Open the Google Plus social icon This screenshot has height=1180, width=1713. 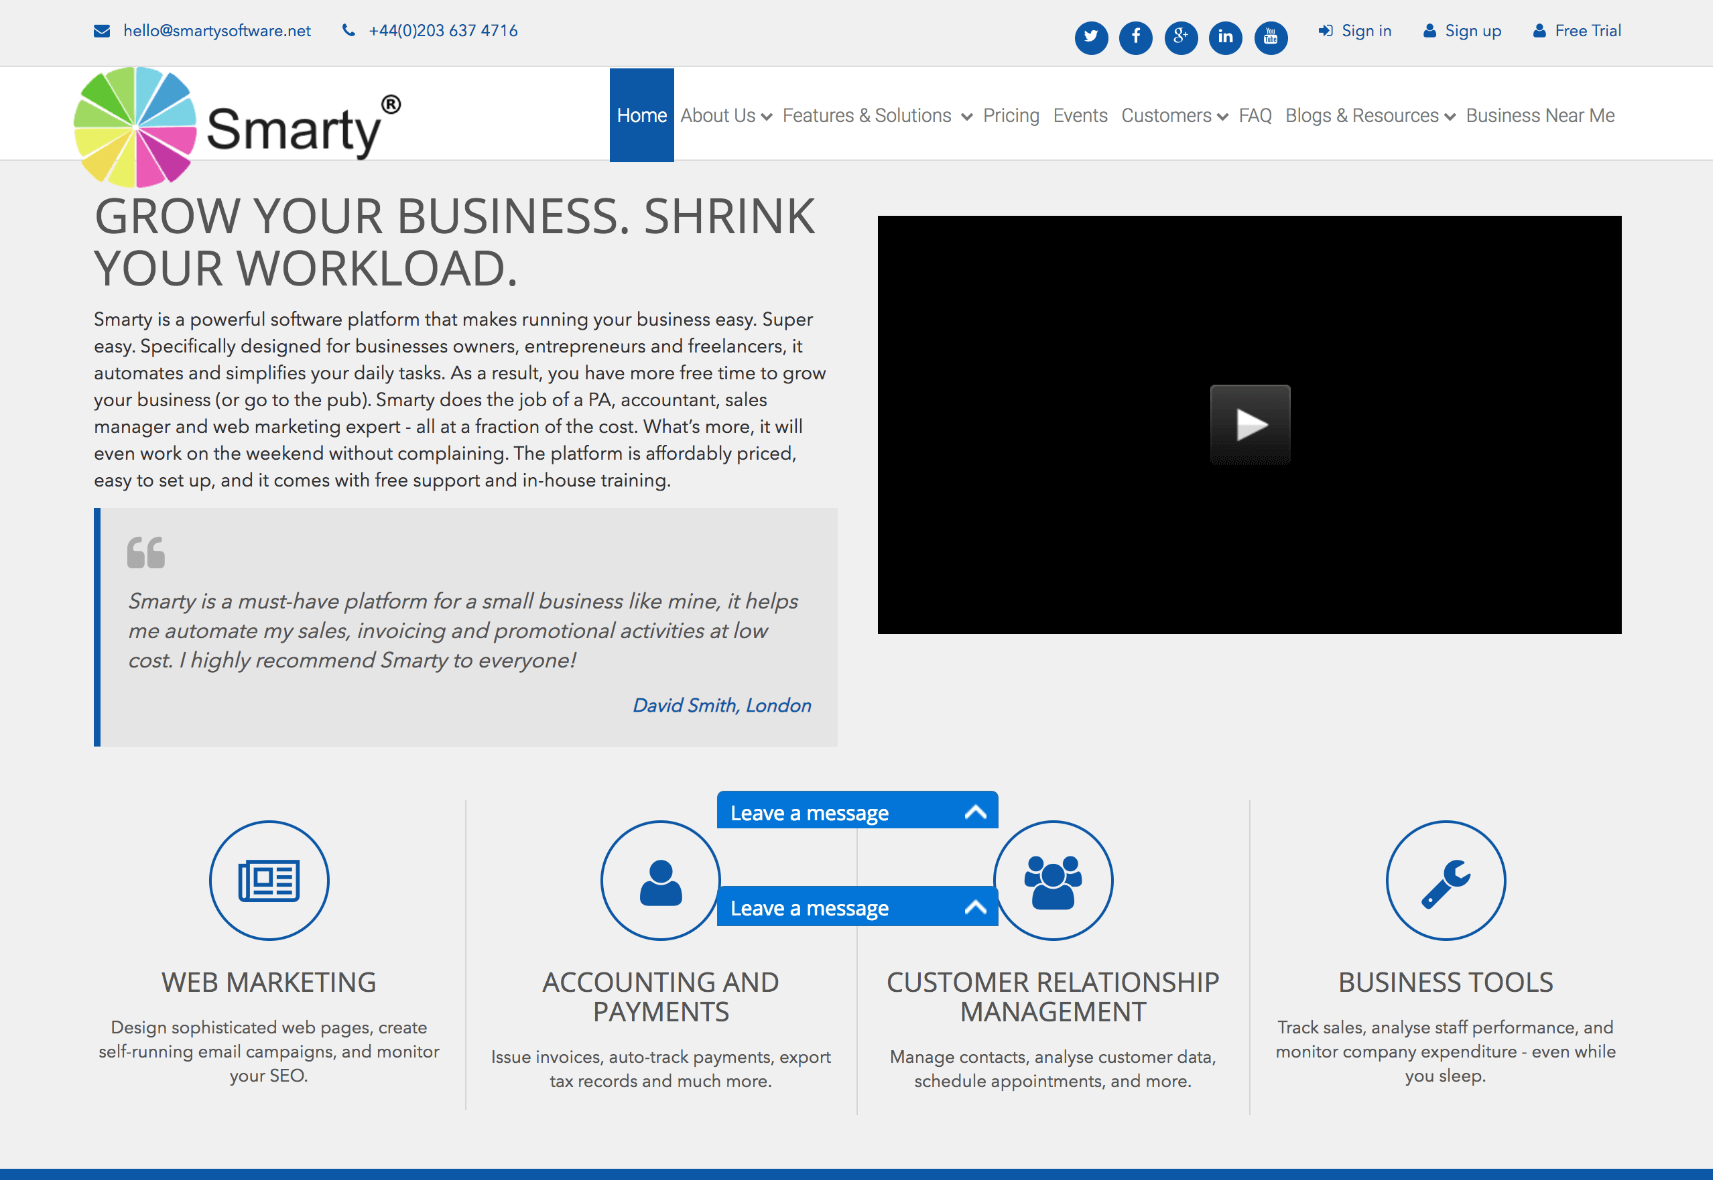pos(1181,38)
